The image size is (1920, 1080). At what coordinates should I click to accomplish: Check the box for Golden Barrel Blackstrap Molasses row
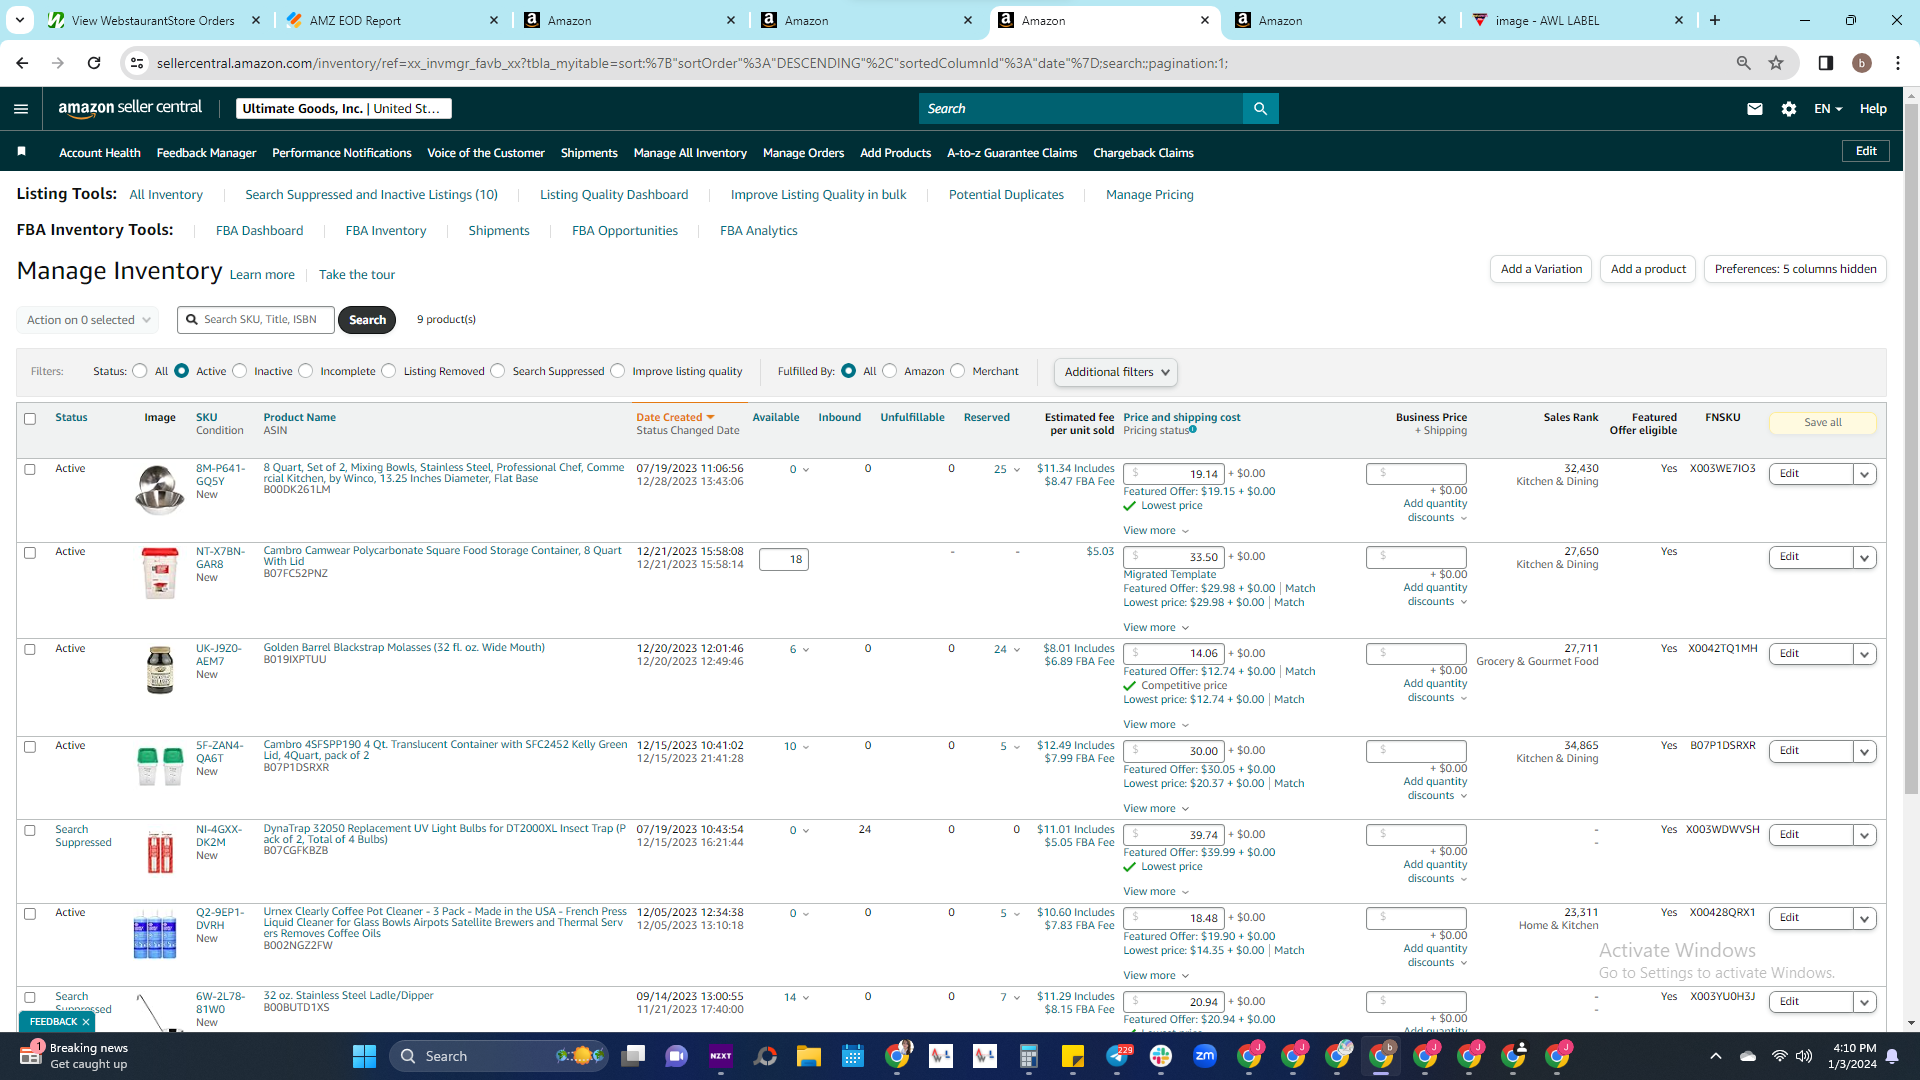click(x=30, y=650)
